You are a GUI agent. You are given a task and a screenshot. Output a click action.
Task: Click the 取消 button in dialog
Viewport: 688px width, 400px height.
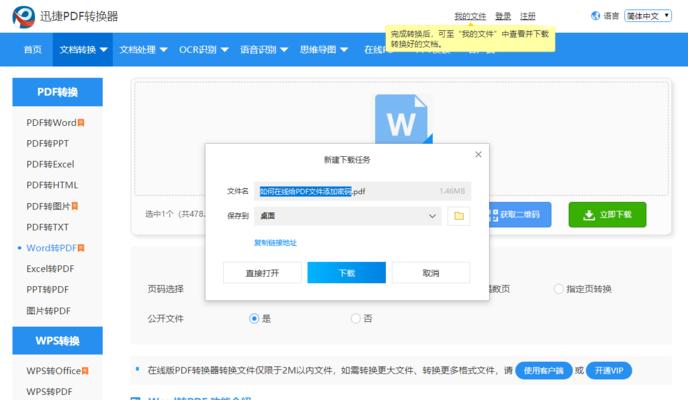pyautogui.click(x=431, y=273)
